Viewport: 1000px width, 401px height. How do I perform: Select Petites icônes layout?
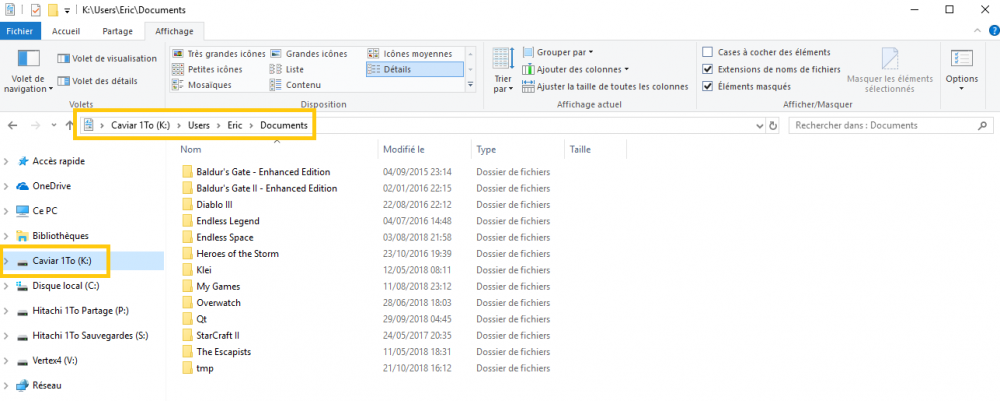click(207, 69)
